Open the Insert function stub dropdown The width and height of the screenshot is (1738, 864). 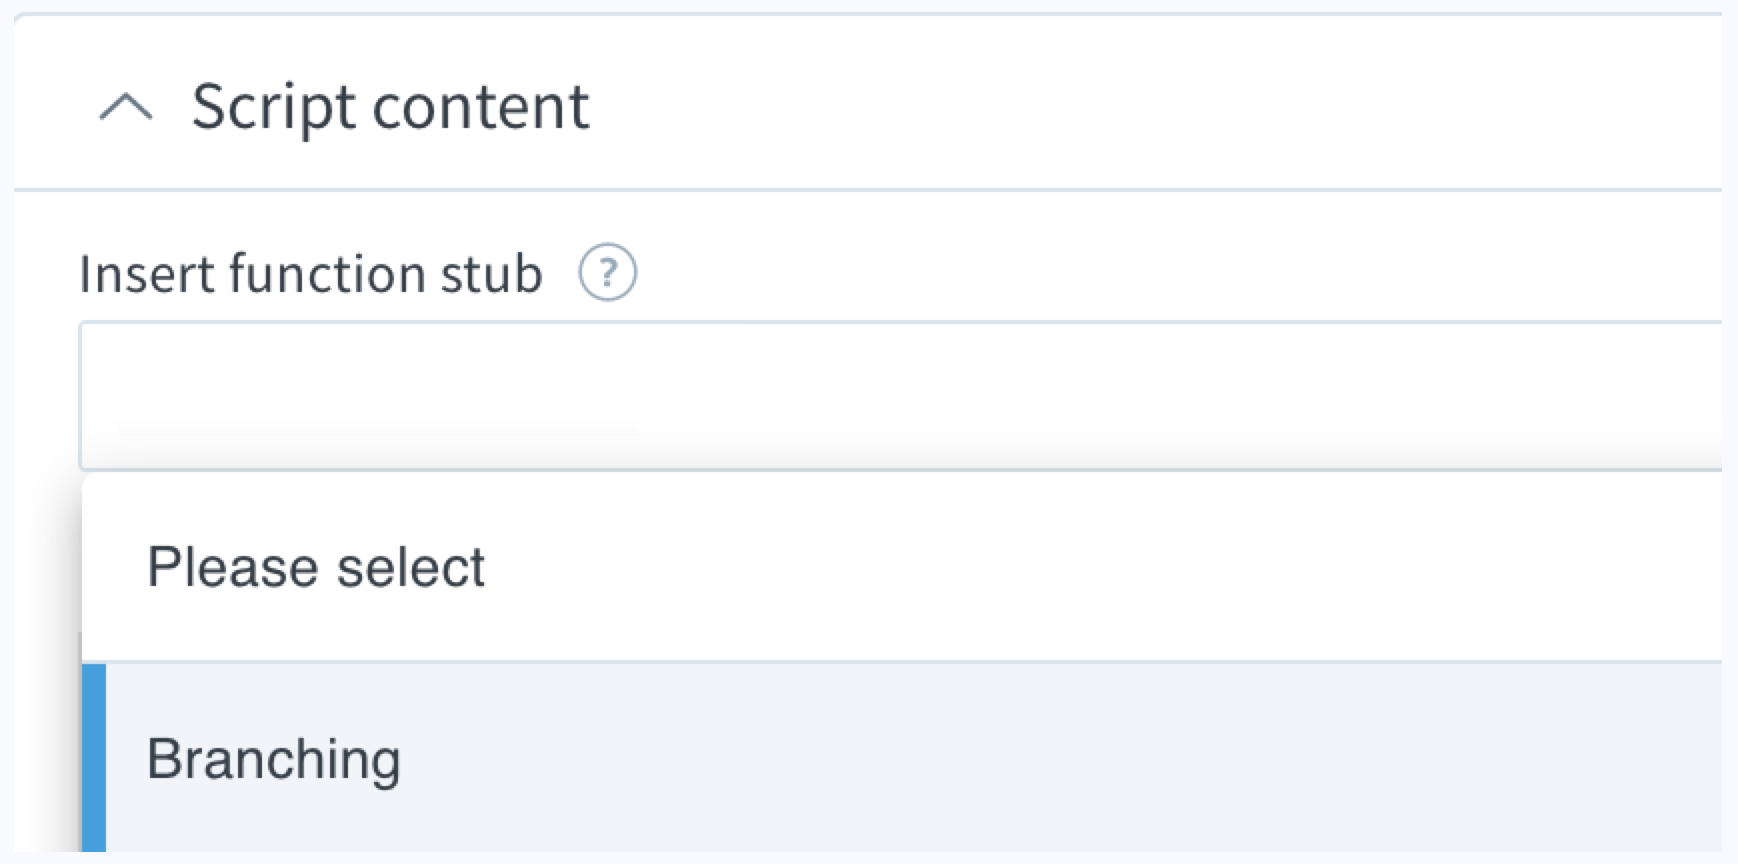click(x=900, y=396)
